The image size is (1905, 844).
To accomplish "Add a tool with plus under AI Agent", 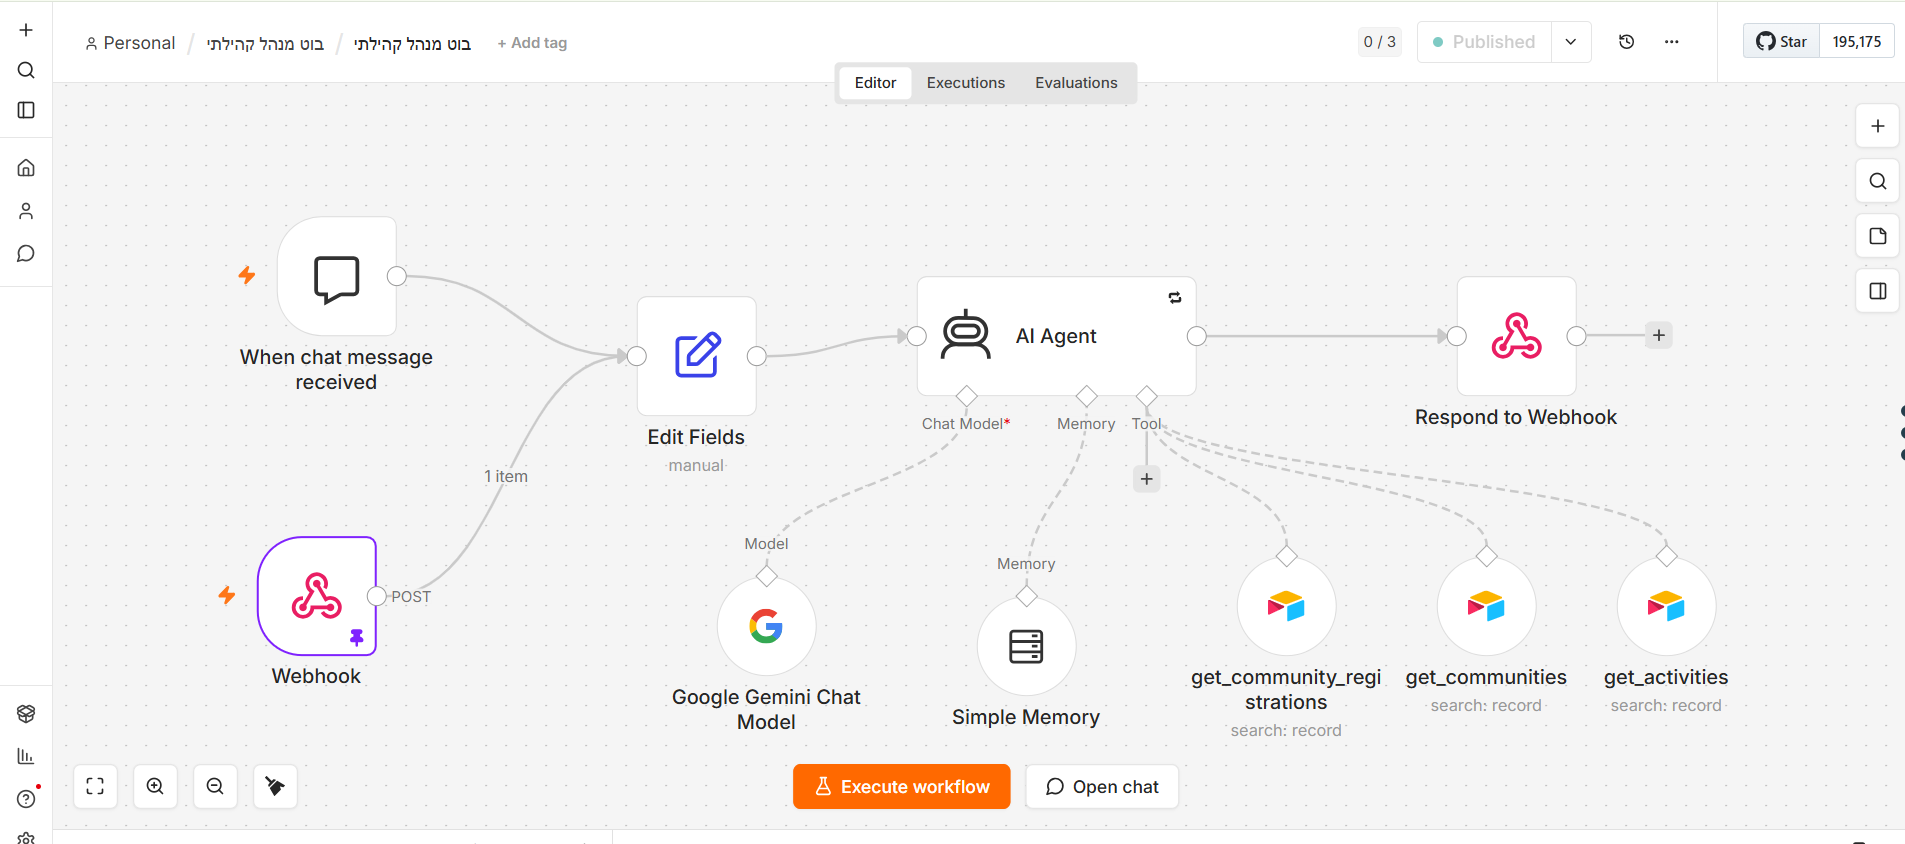I will tap(1147, 479).
